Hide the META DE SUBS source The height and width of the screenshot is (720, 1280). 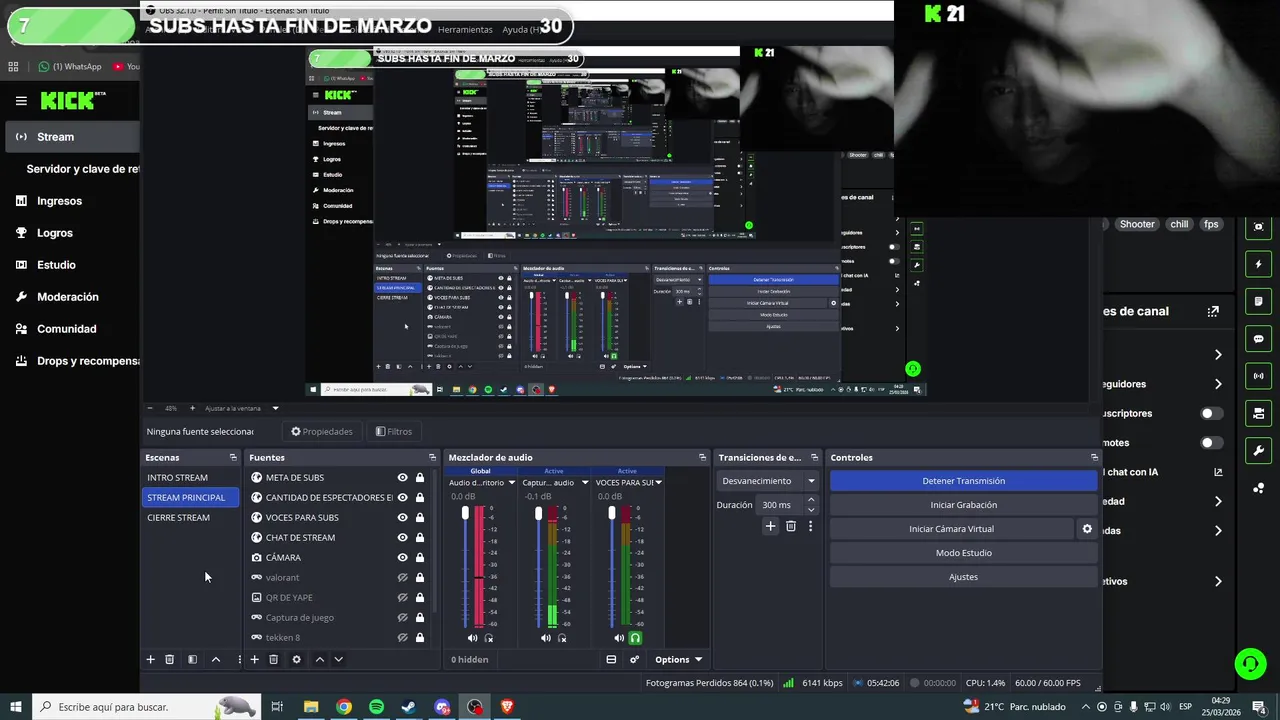(x=403, y=478)
